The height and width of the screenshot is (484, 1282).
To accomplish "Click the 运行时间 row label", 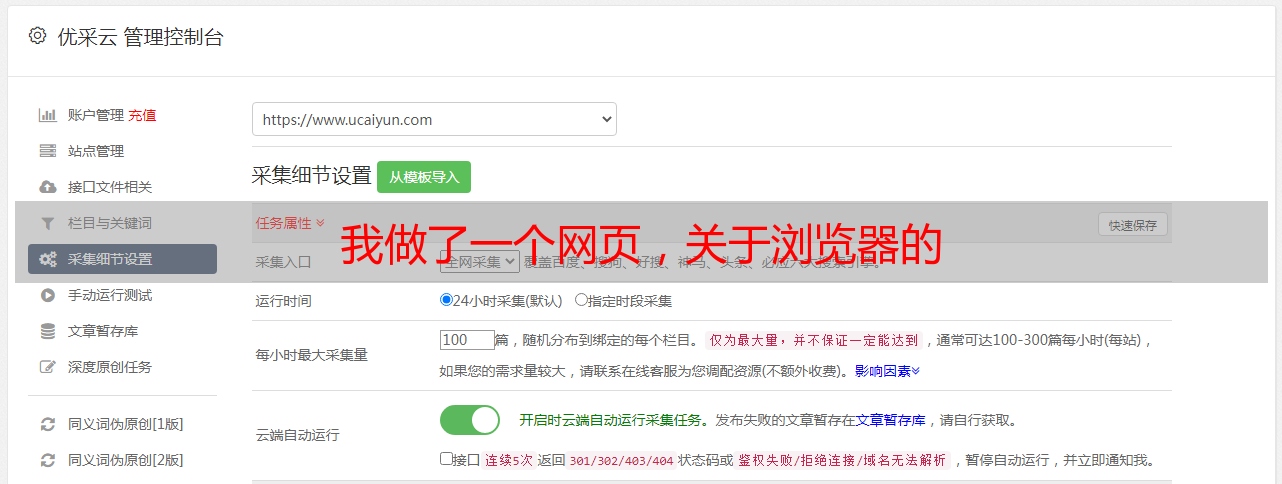I will 284,300.
